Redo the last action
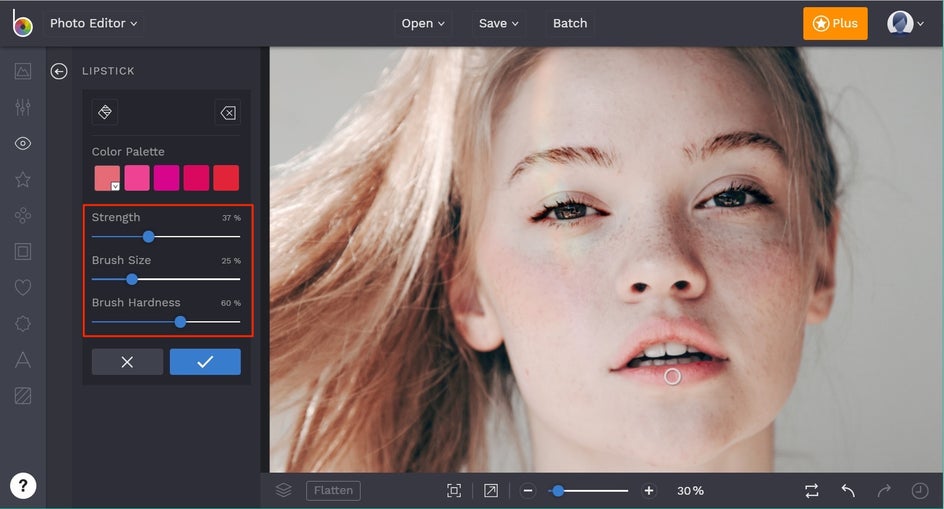The image size is (944, 509). (x=884, y=491)
